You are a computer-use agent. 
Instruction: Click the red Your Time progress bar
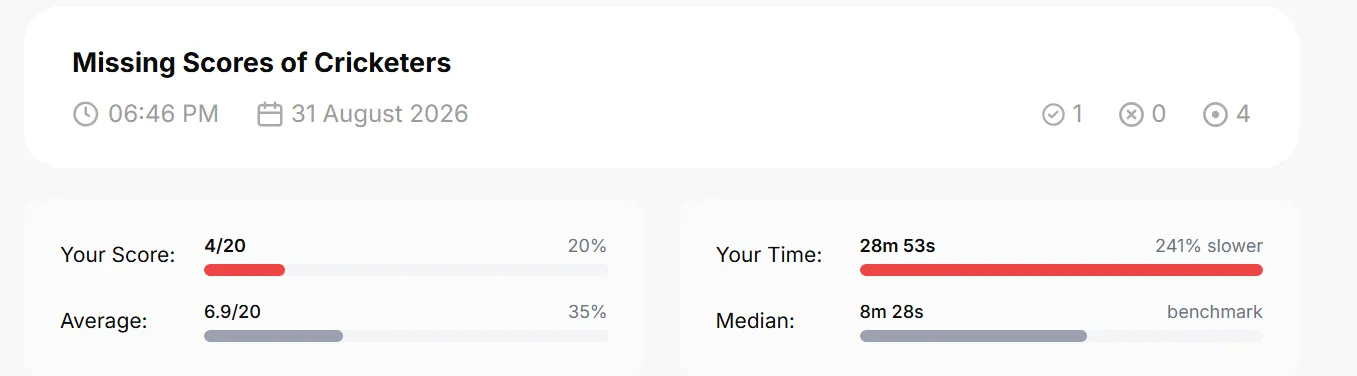tap(1061, 270)
